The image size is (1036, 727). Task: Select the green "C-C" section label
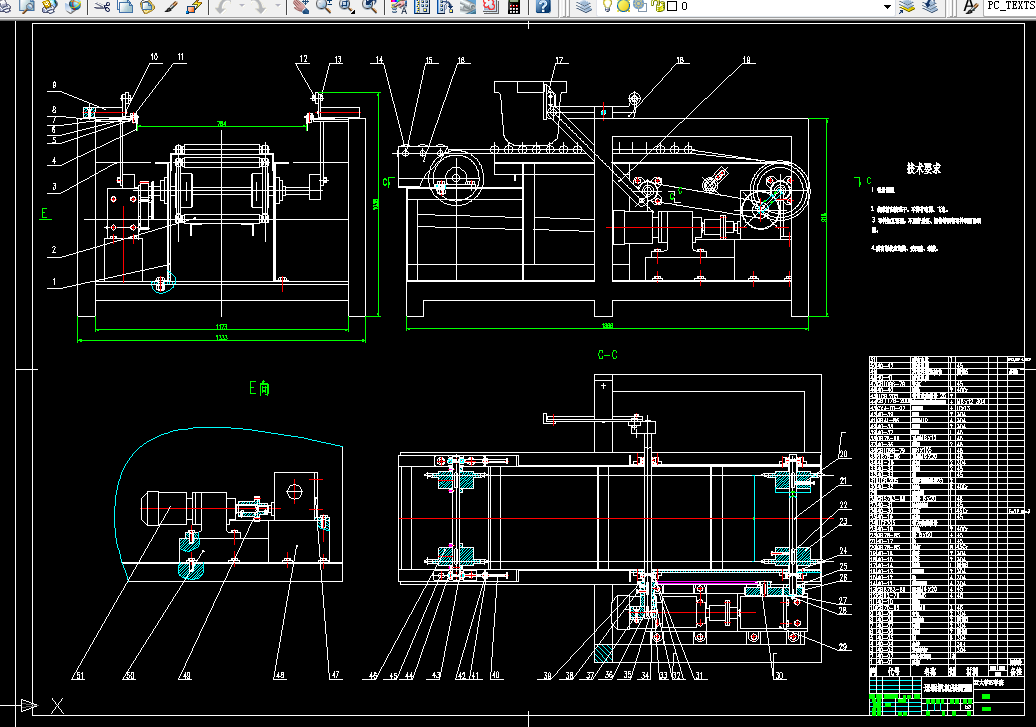click(607, 355)
